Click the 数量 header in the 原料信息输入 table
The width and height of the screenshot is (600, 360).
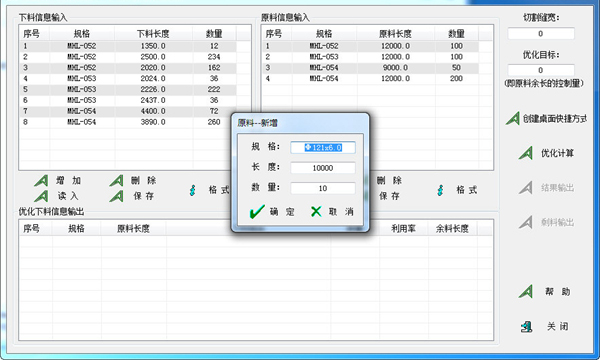pyautogui.click(x=456, y=34)
